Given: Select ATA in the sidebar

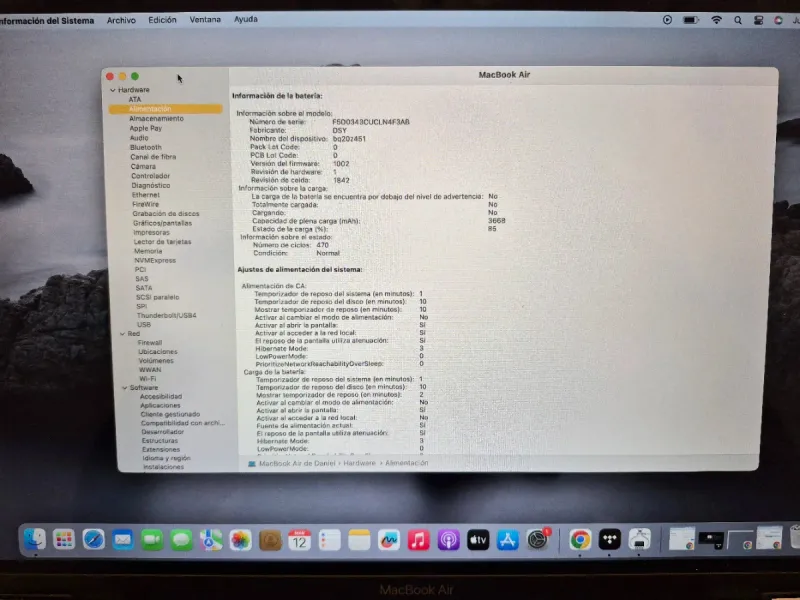Looking at the screenshot, I should click(x=135, y=99).
